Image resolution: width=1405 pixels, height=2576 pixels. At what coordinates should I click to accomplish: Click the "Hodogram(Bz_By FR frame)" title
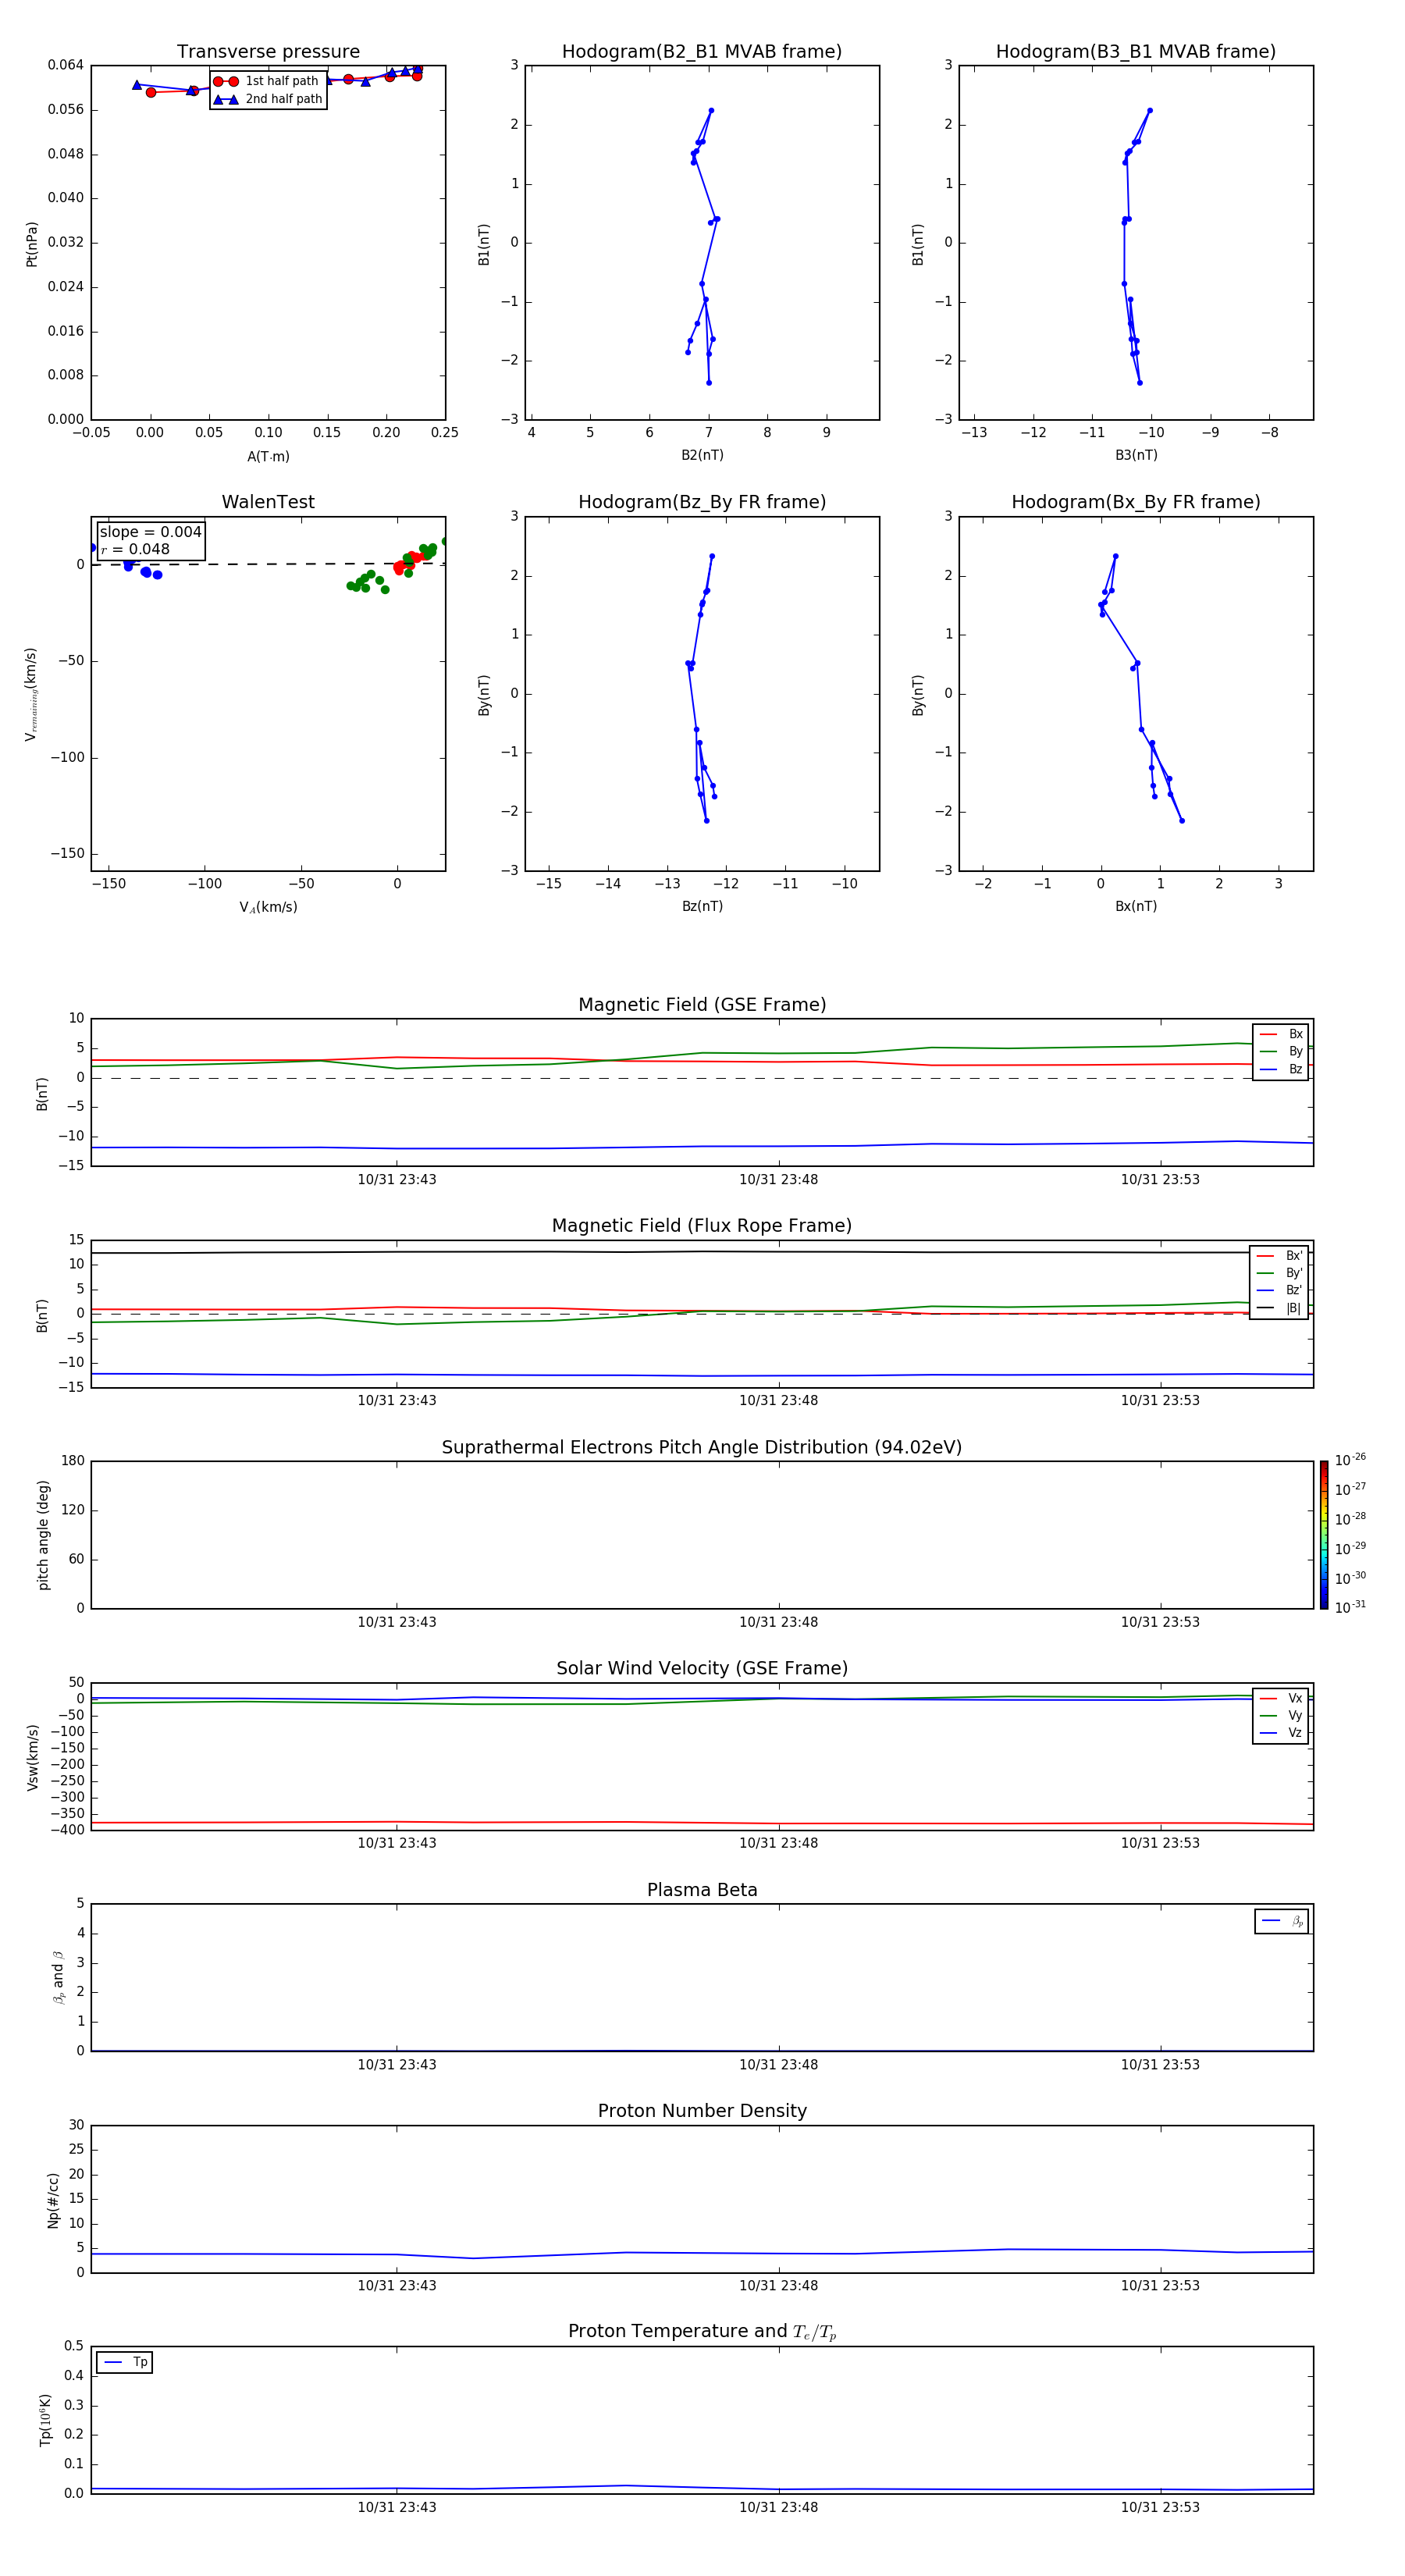point(702,502)
